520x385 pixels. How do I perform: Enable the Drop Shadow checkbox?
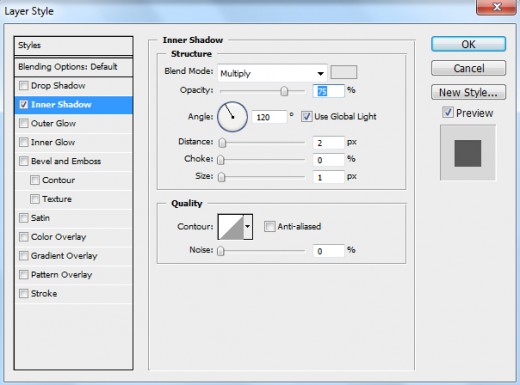pyautogui.click(x=24, y=86)
